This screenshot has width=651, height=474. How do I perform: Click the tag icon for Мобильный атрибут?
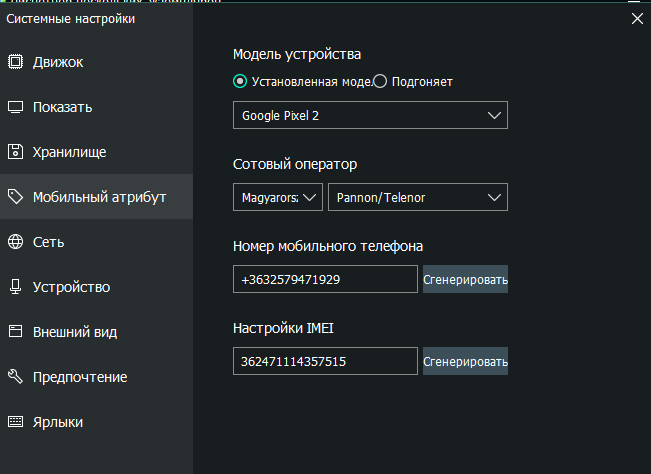click(x=16, y=197)
